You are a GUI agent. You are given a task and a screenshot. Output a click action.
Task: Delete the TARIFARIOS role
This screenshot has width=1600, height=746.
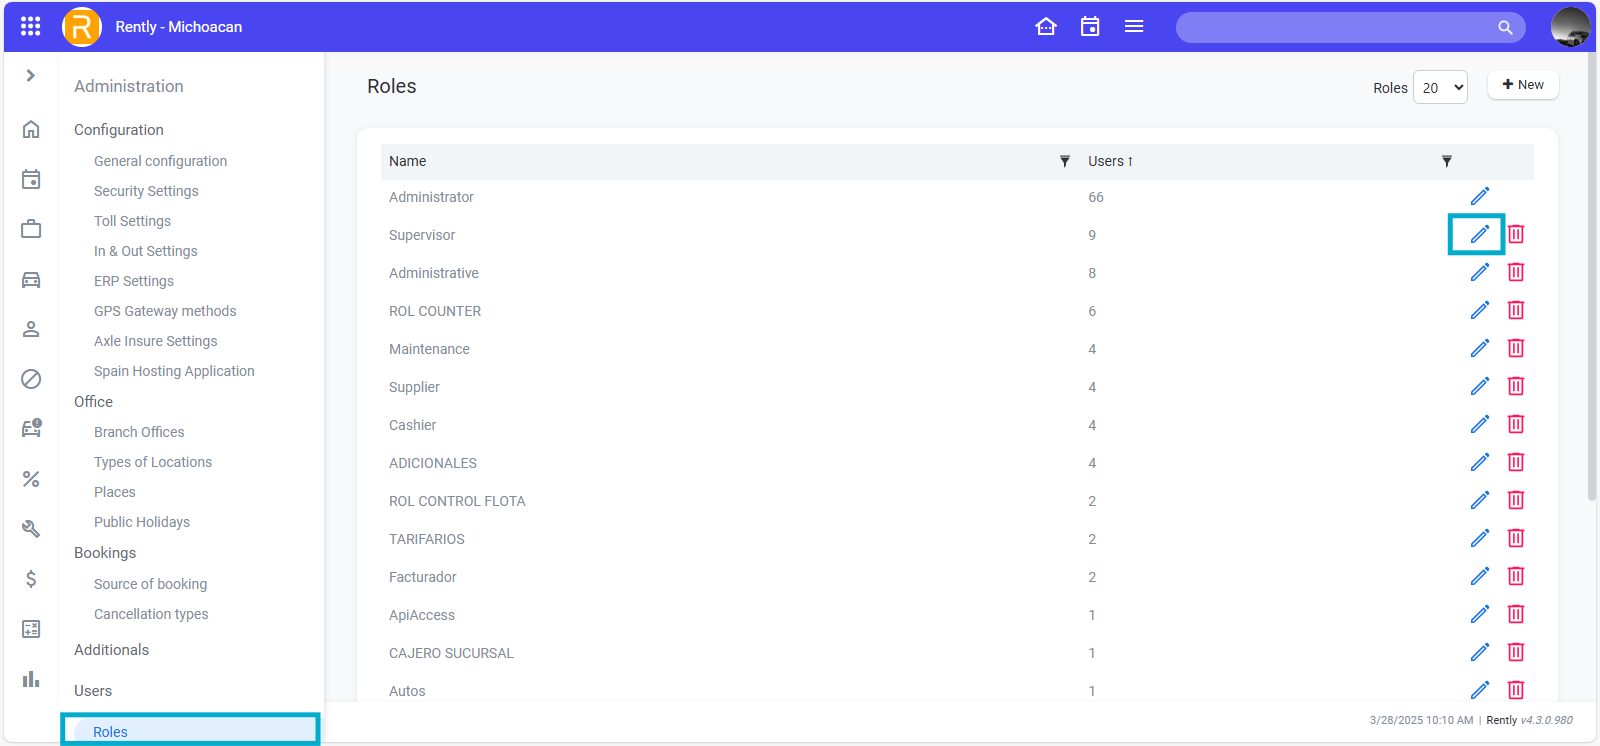1516,538
